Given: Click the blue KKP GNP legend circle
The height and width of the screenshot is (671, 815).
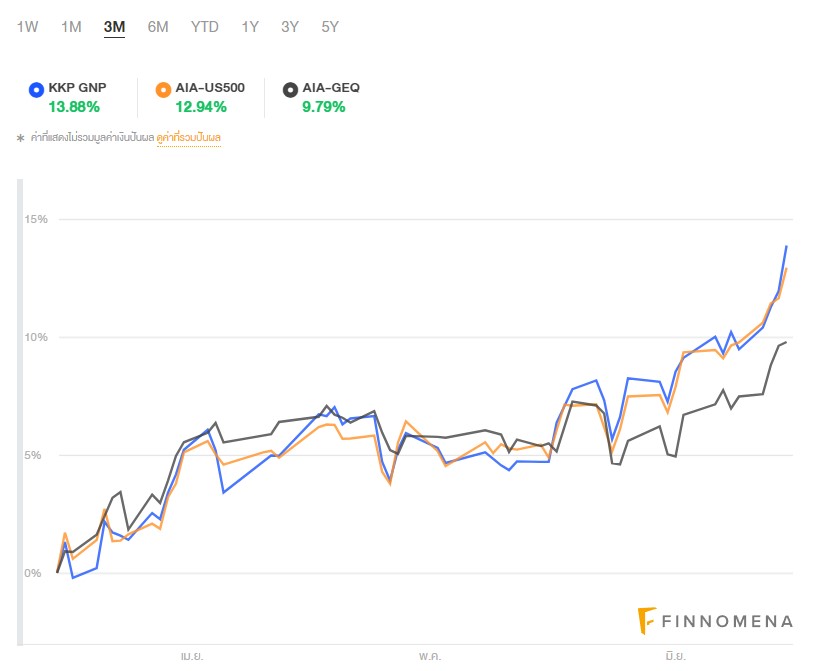Looking at the screenshot, I should point(37,89).
